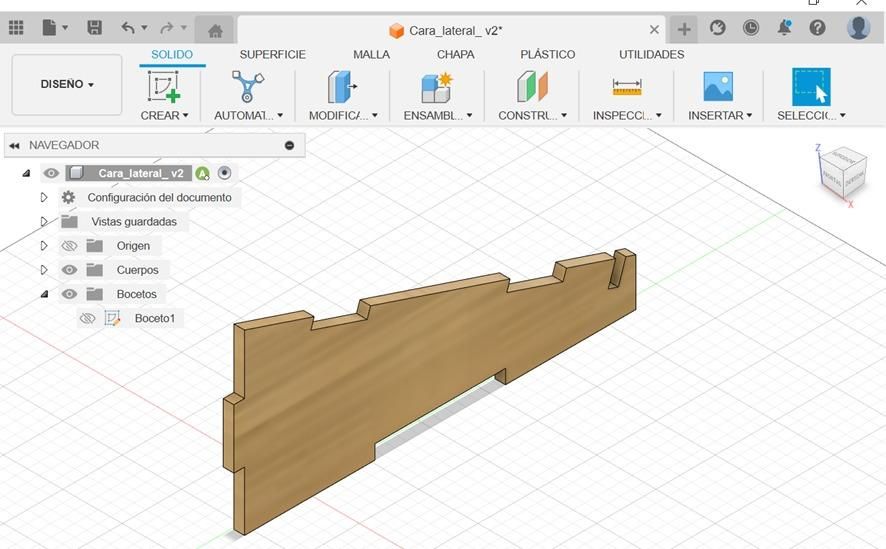Collapse the Cara_lateral_v2 root node
The width and height of the screenshot is (886, 549).
(x=26, y=173)
